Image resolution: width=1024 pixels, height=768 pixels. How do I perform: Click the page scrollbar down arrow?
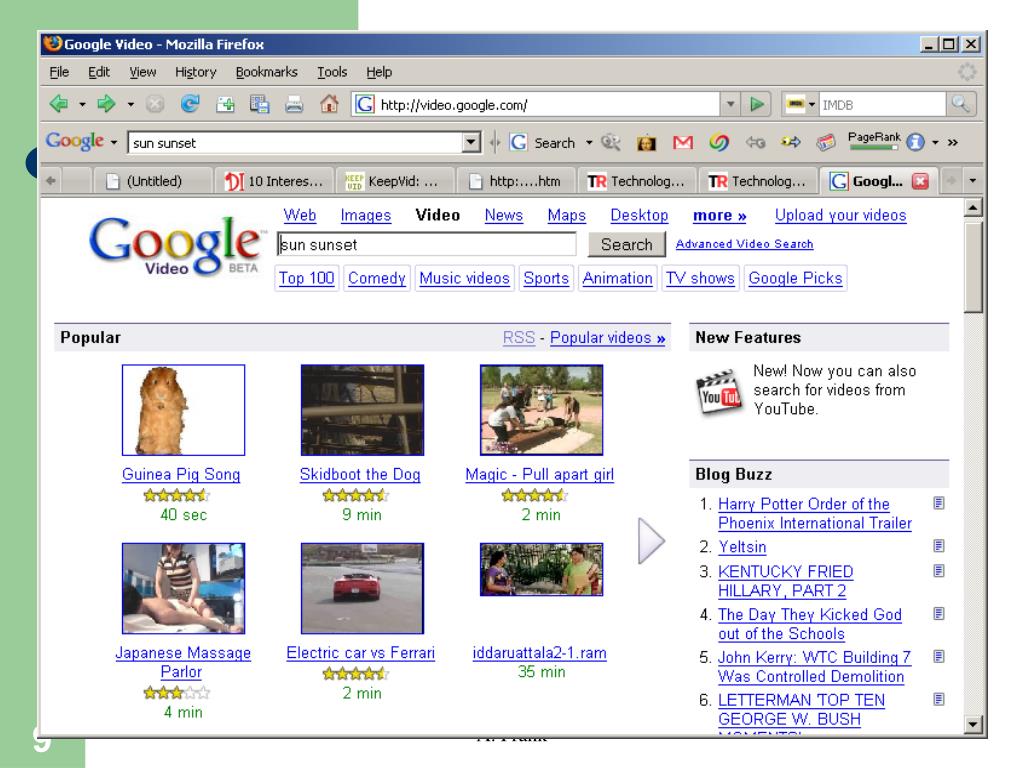973,724
